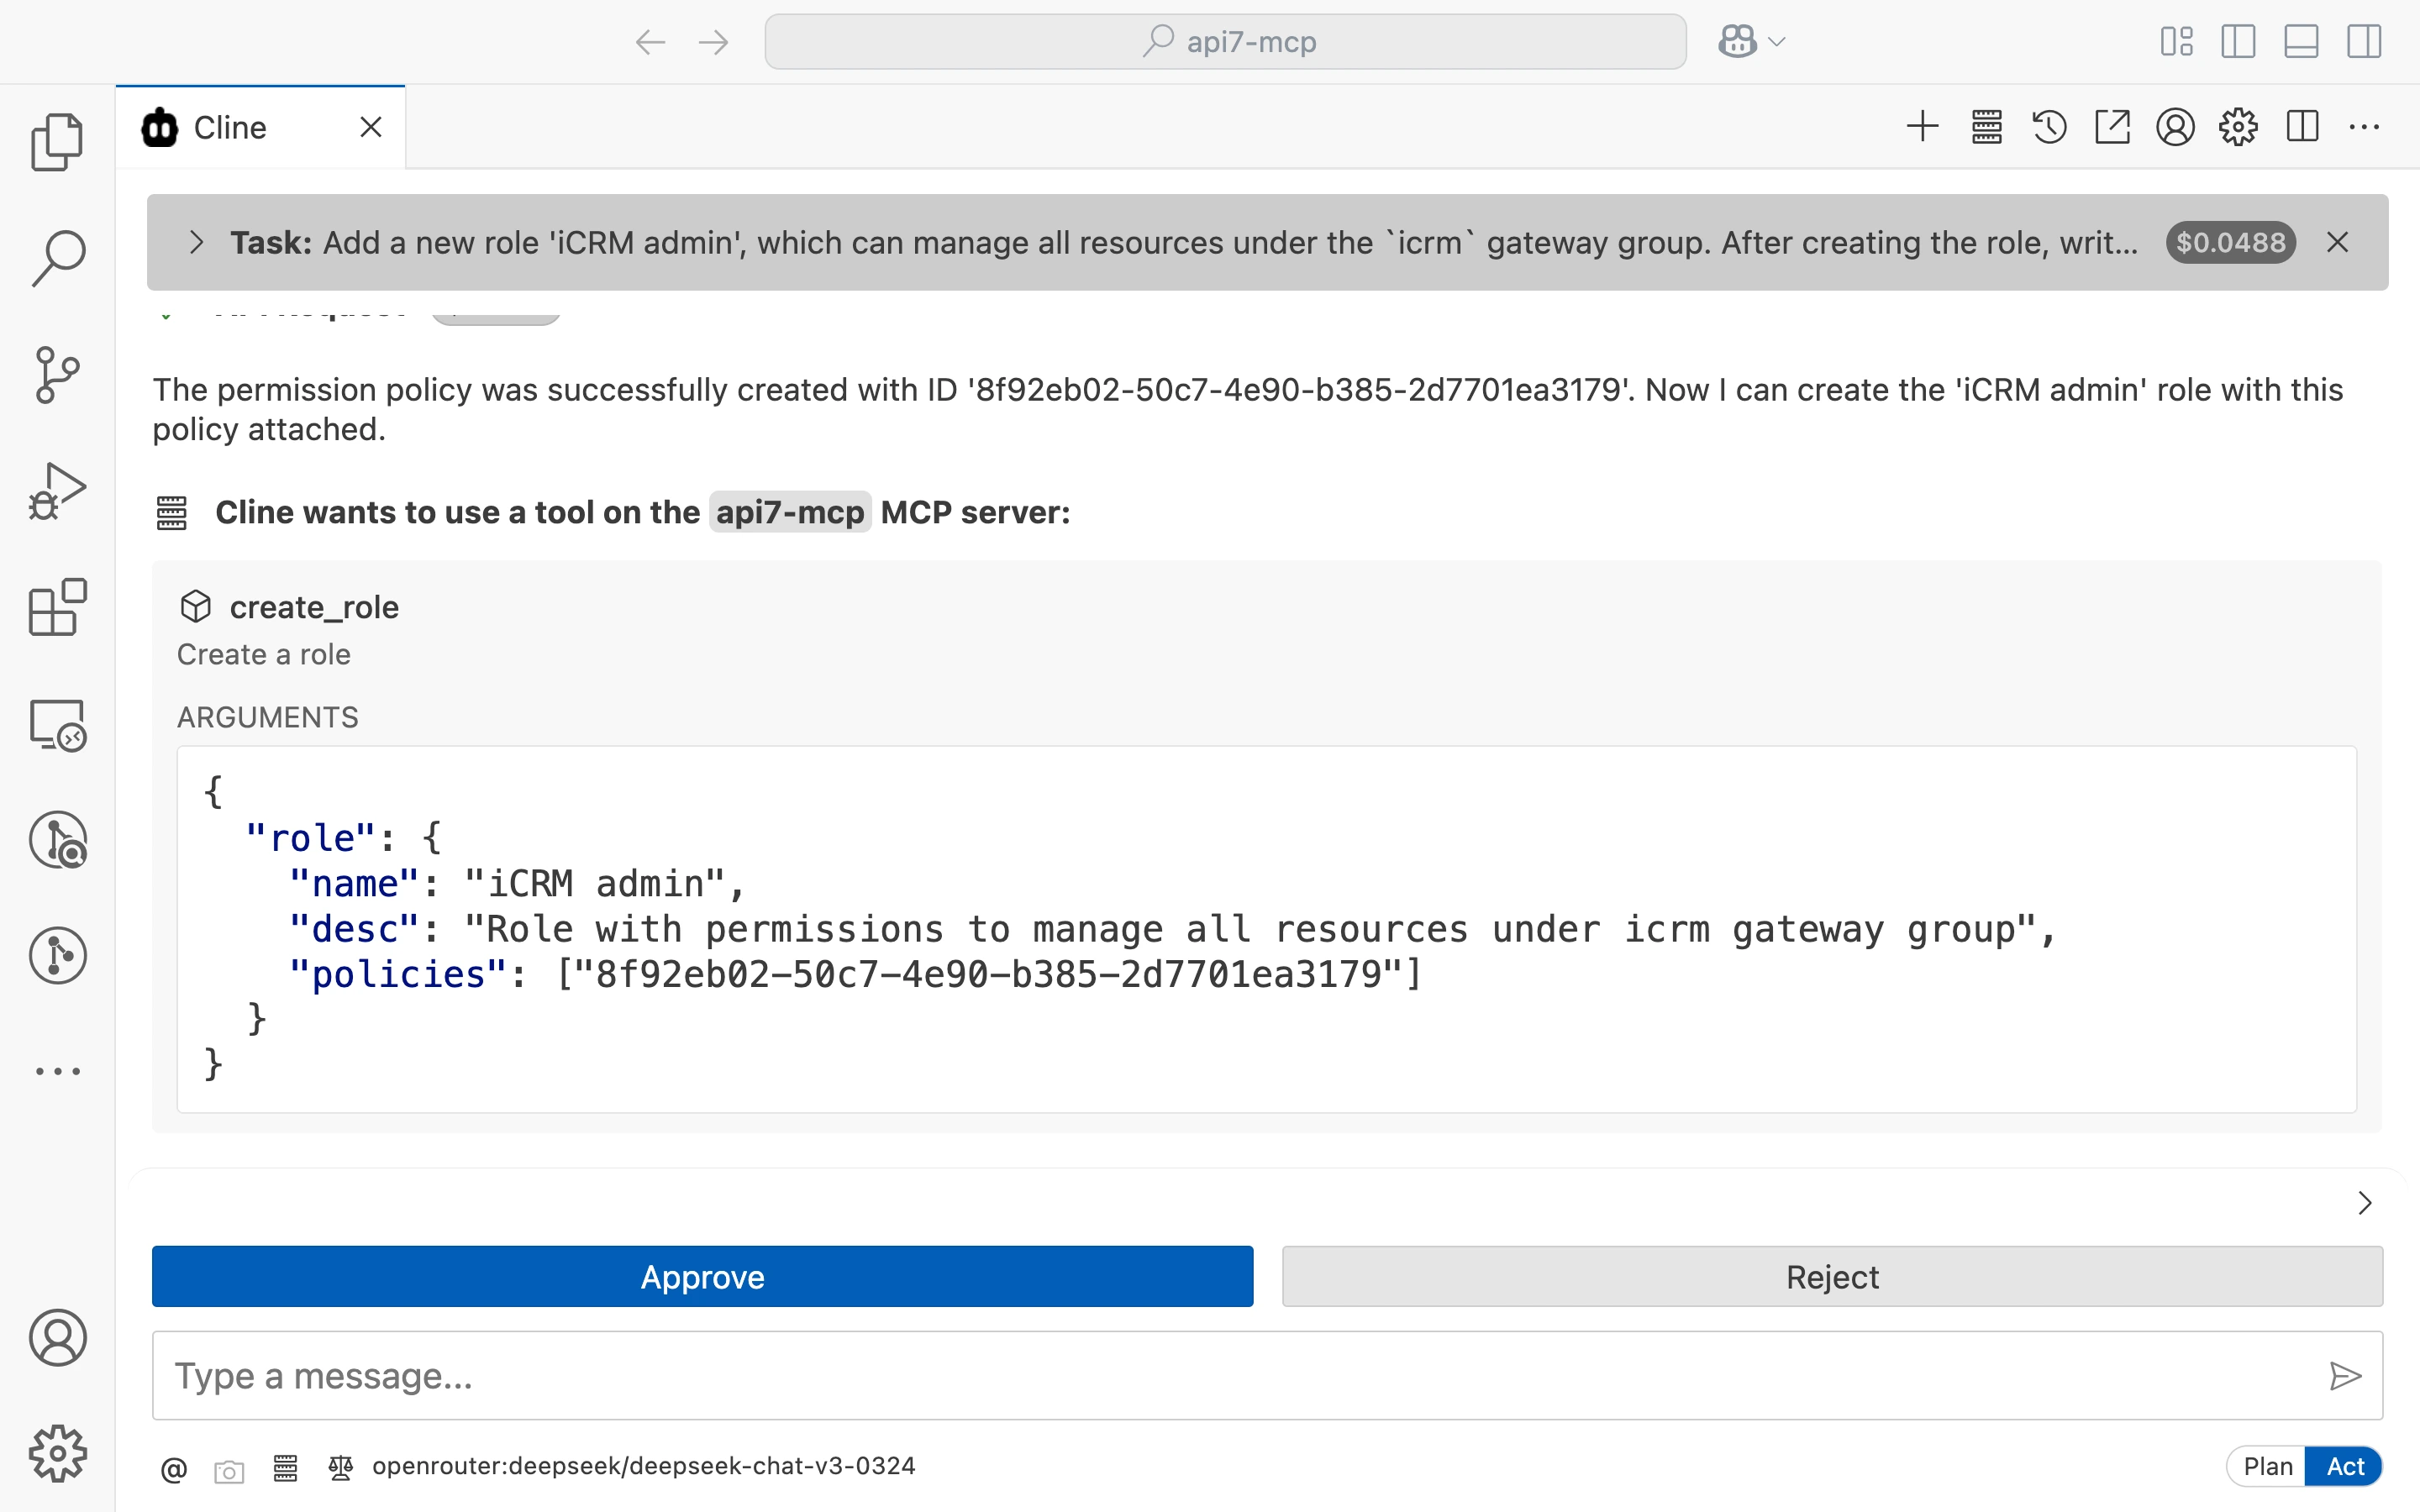This screenshot has width=2420, height=1512.
Task: Open MCP Servers from Cline toolbar
Action: click(1986, 127)
